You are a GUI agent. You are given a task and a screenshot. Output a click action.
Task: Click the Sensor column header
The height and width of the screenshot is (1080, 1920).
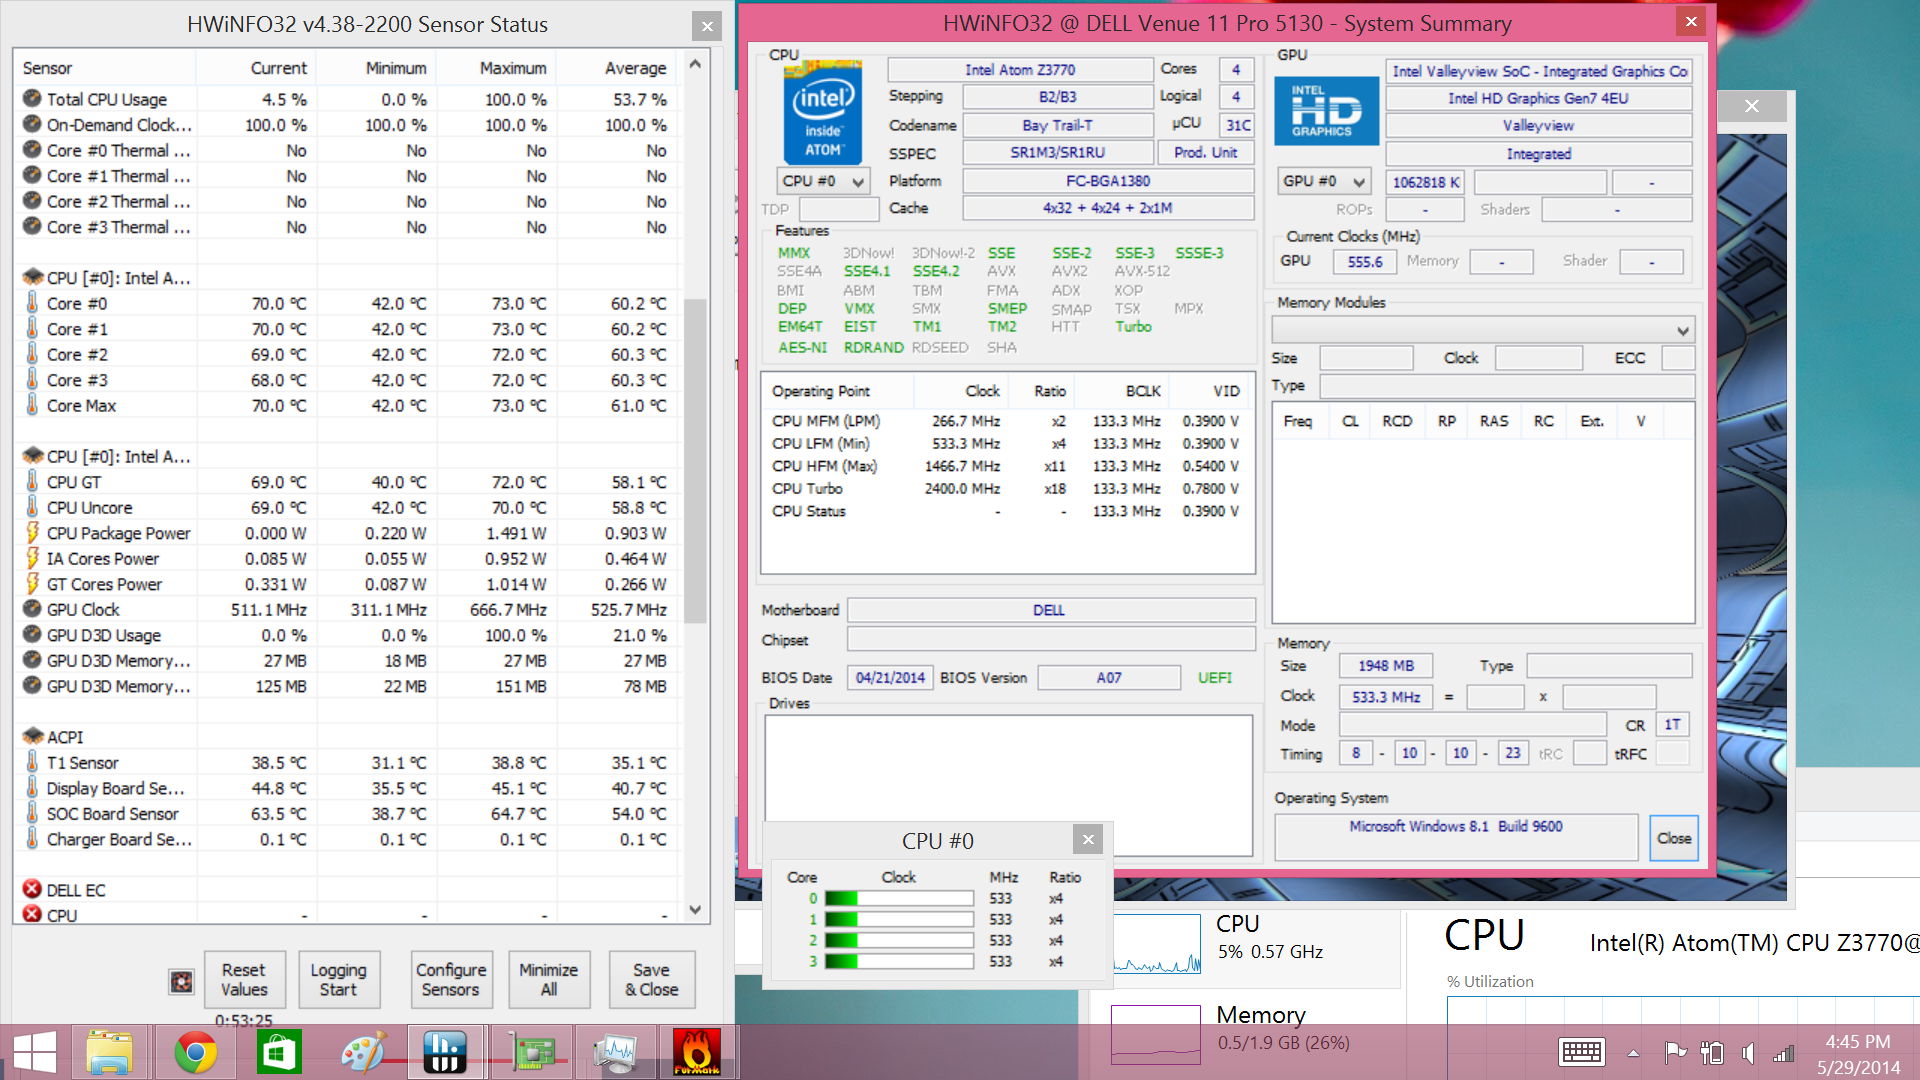tap(105, 68)
